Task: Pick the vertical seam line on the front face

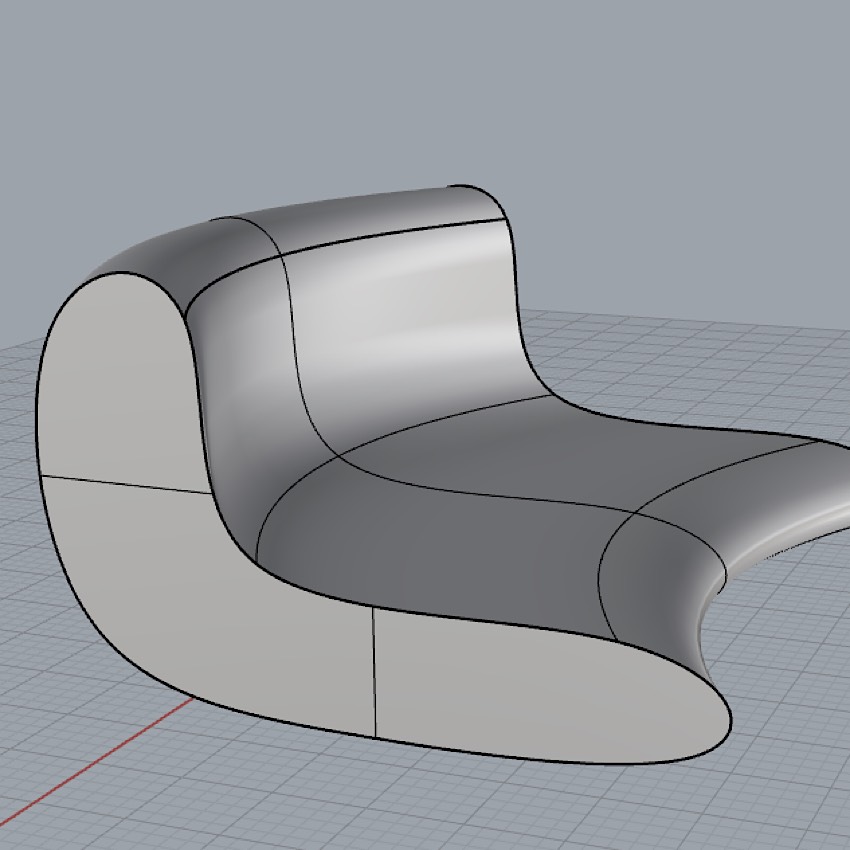Action: click(x=375, y=670)
